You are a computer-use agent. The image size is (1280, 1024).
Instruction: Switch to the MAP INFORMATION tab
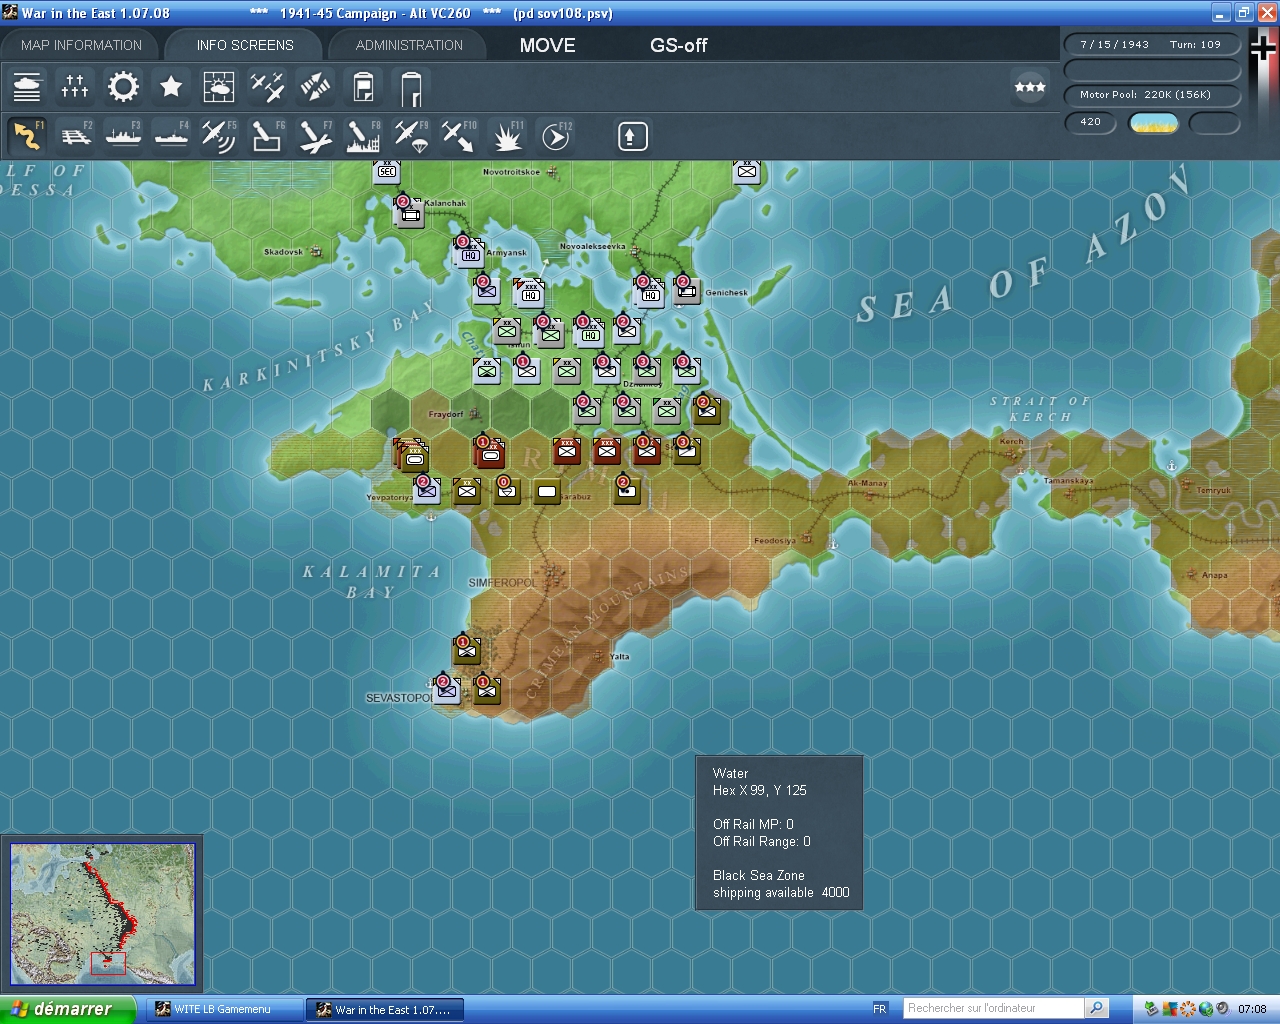tap(81, 45)
